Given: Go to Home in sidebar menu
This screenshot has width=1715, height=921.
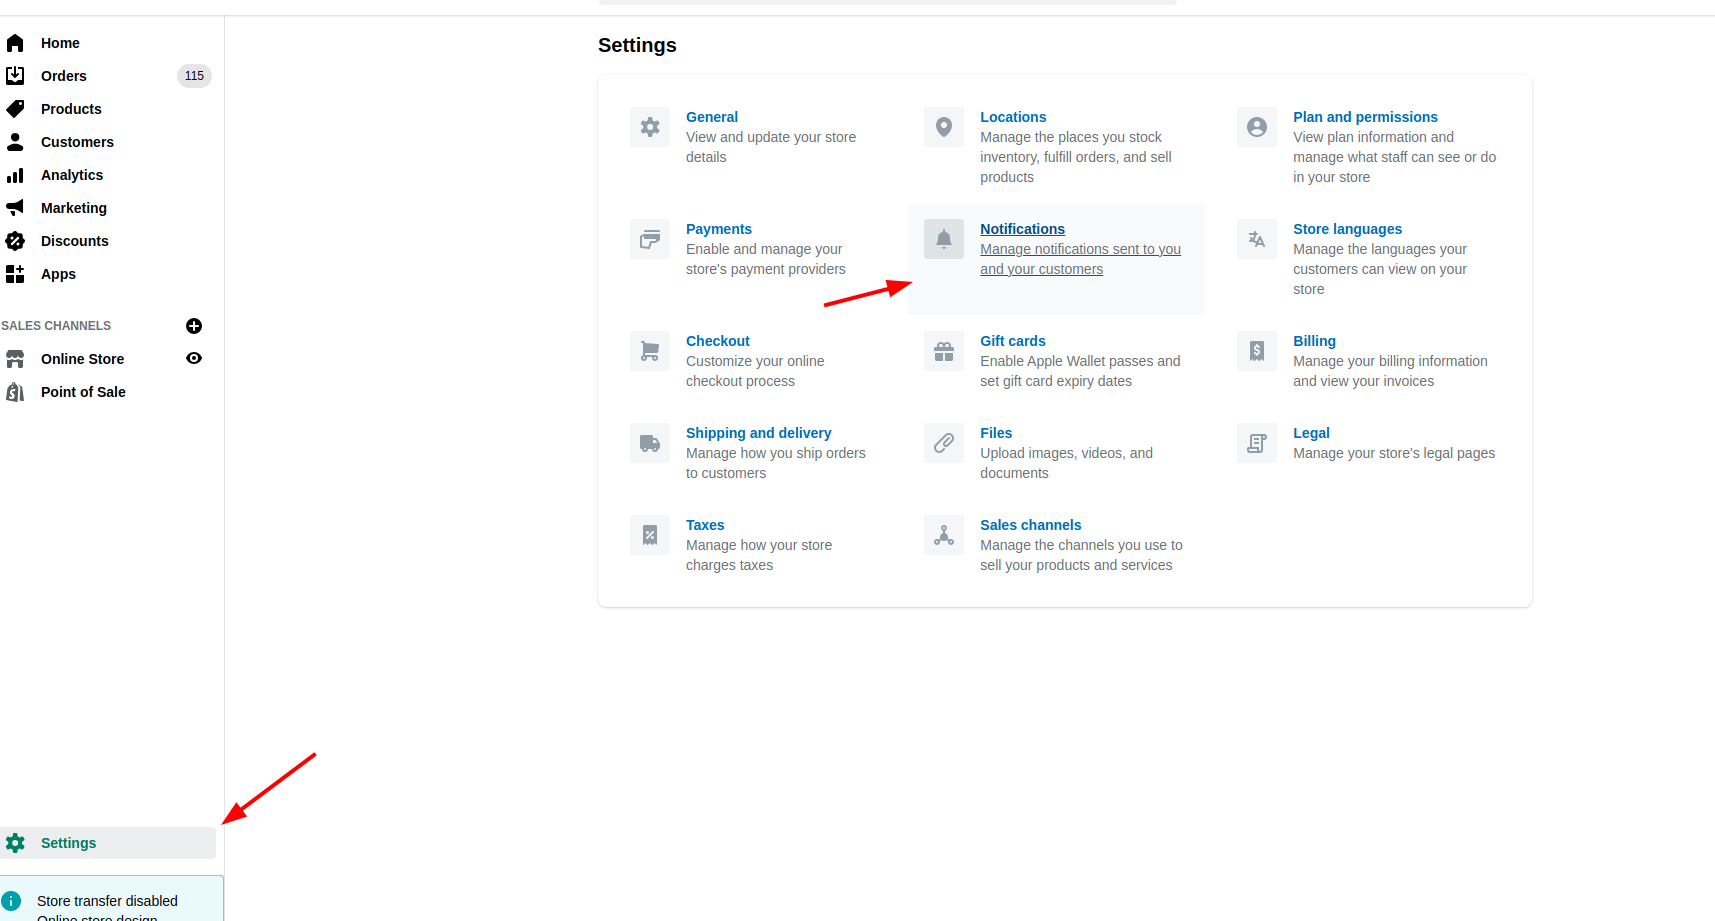Looking at the screenshot, I should click(x=60, y=43).
